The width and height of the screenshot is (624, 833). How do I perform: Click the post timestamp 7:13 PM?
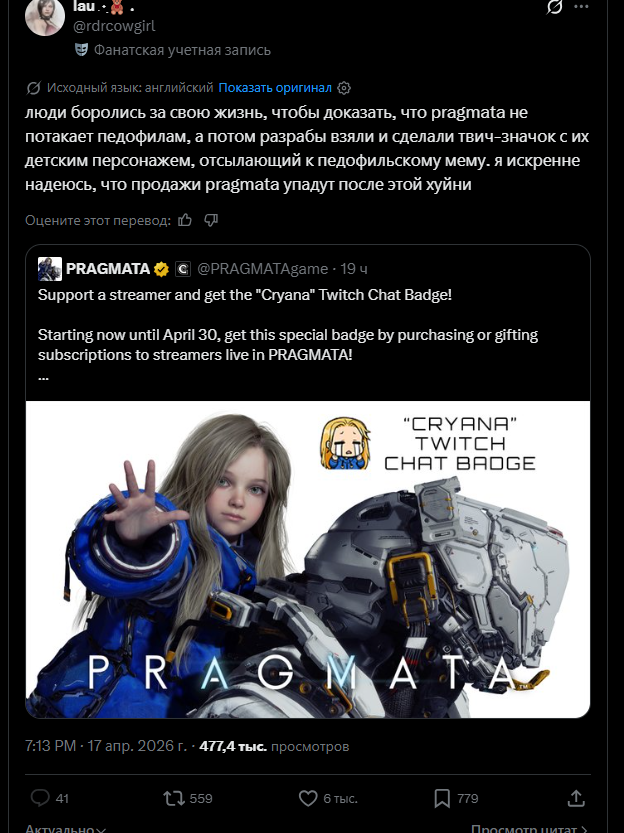click(50, 746)
